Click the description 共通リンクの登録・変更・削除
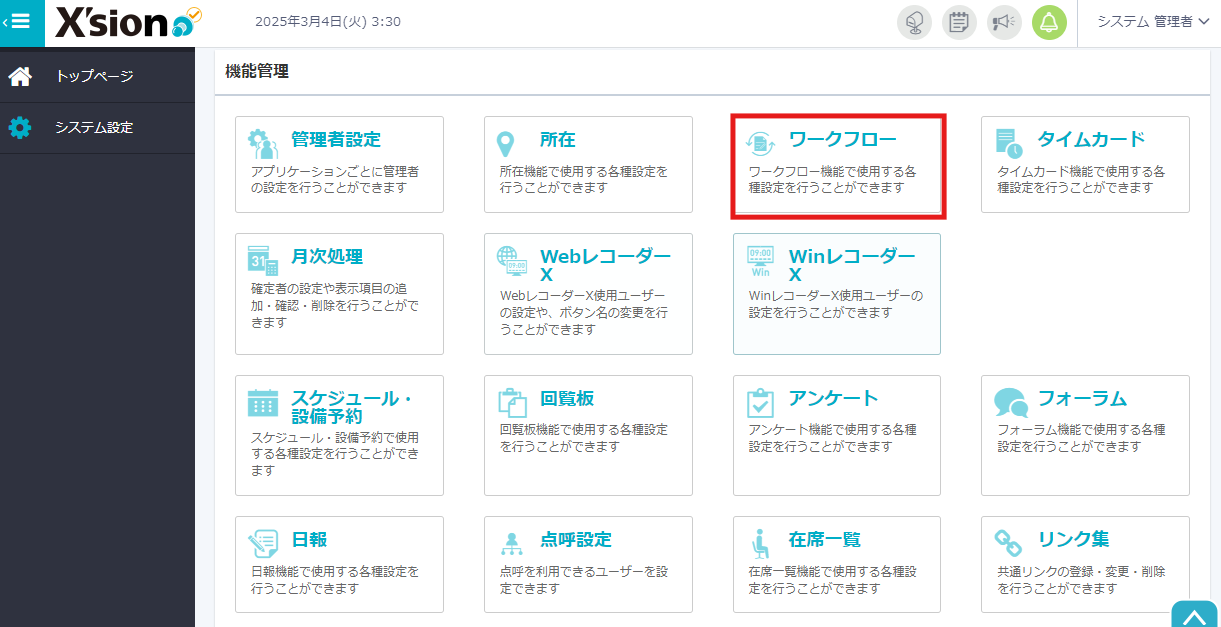Screen dimensions: 1221x627 click(1081, 580)
